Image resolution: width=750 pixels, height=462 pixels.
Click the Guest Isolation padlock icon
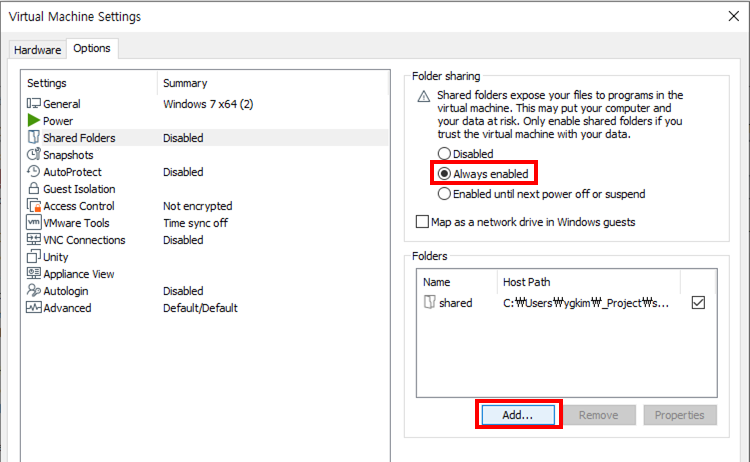(x=33, y=188)
